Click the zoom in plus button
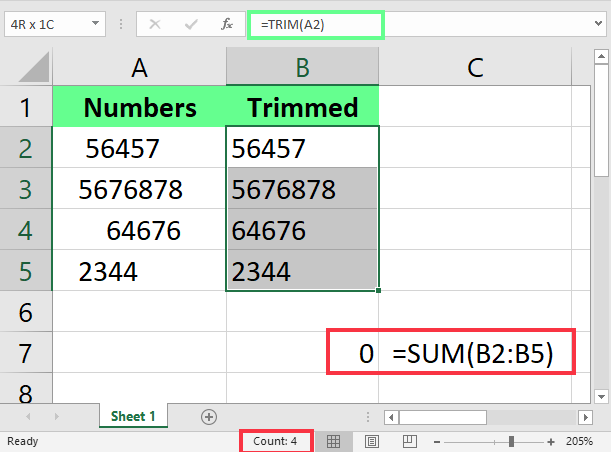Viewport: 611px width, 452px height. point(550,441)
